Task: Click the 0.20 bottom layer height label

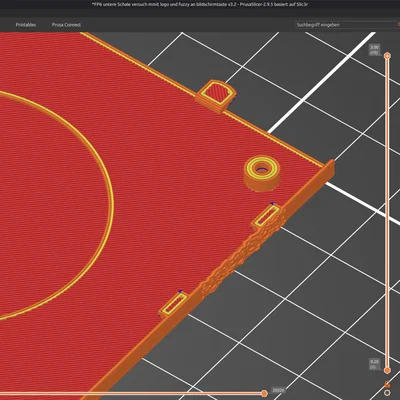Action: (x=375, y=364)
